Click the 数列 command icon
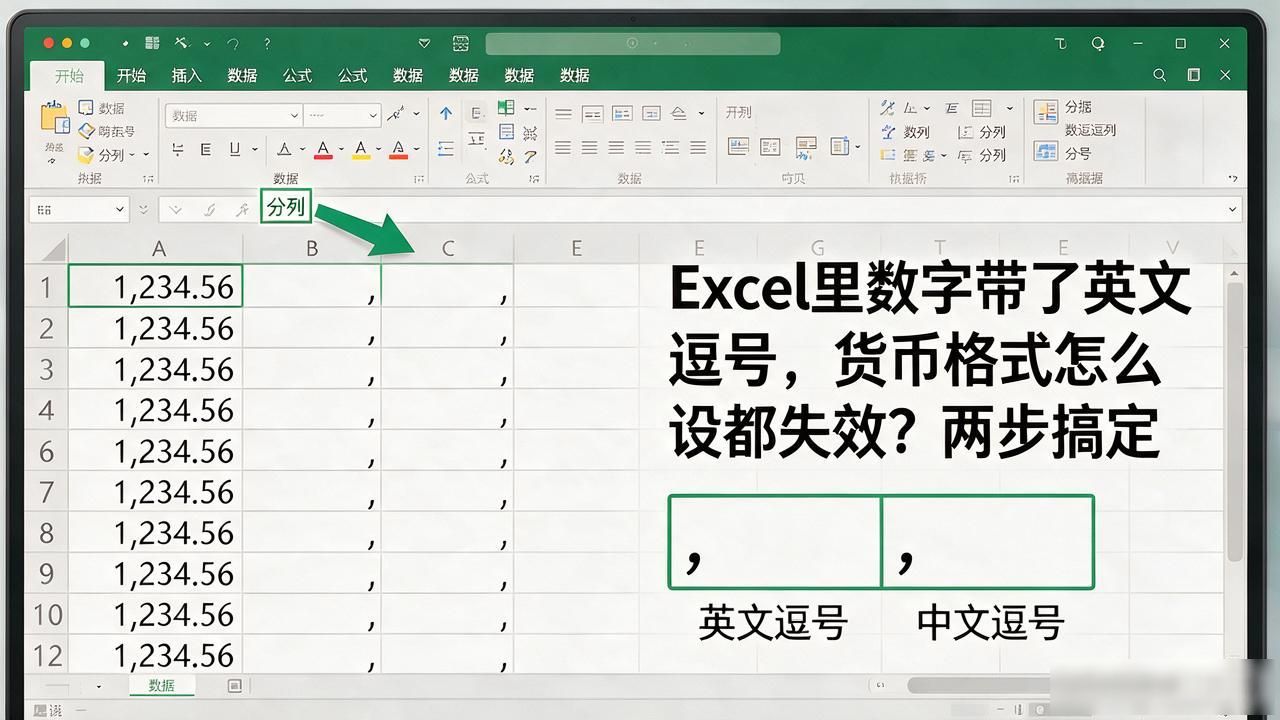This screenshot has width=1280, height=720. click(x=888, y=132)
